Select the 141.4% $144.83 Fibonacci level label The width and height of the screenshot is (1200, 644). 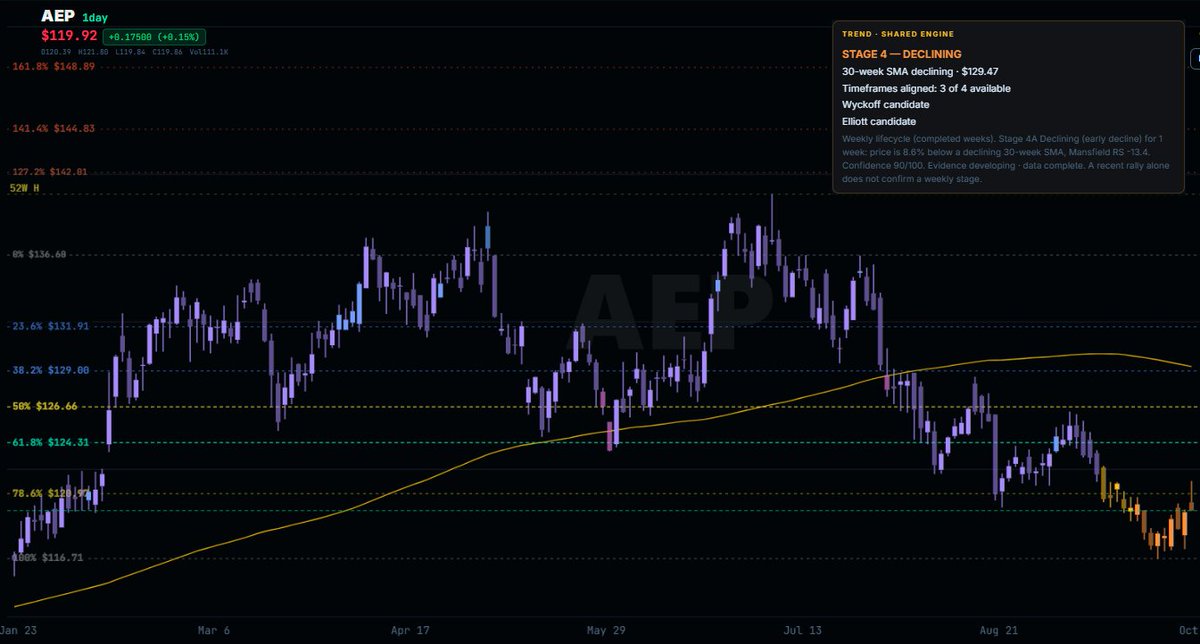point(53,129)
